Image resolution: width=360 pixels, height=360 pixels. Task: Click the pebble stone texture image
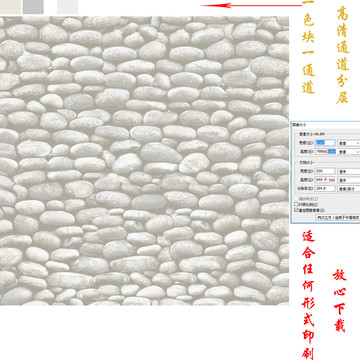[144, 161]
